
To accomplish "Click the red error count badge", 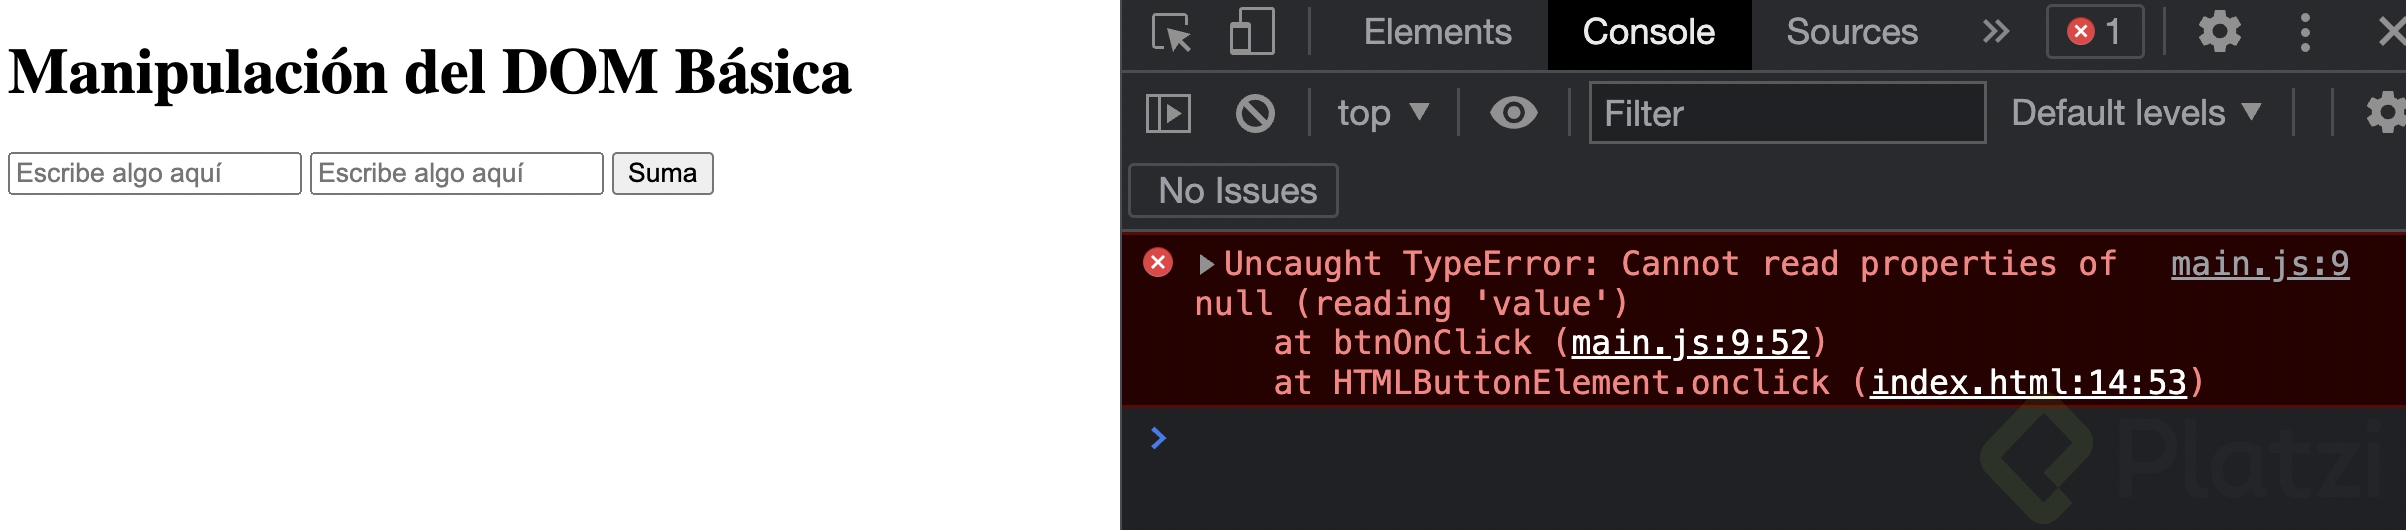I will click(2095, 32).
